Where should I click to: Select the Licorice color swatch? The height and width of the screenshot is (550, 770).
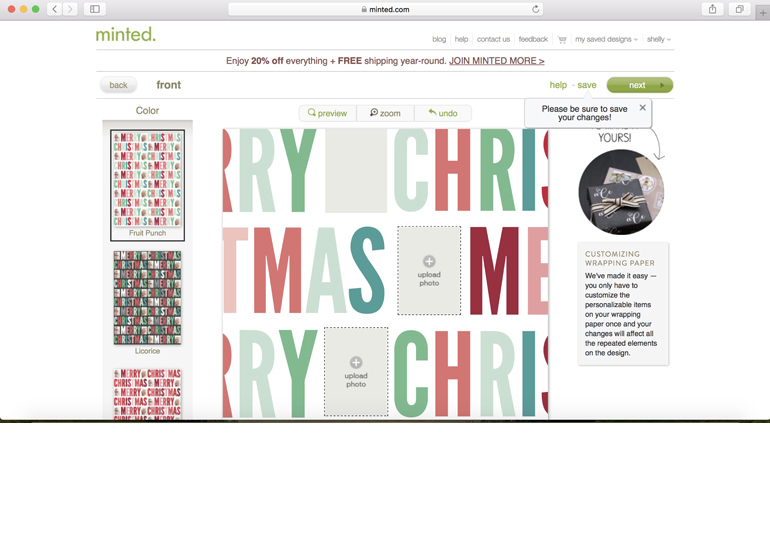click(147, 302)
